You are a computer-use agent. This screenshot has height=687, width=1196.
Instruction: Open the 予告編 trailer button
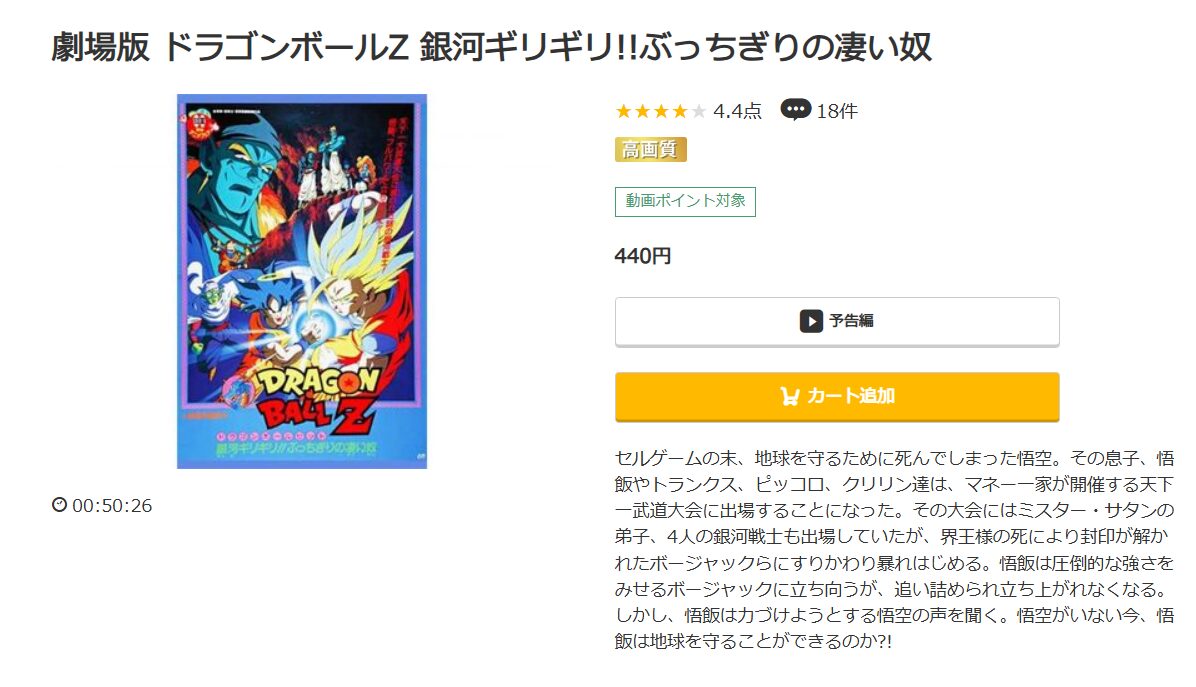pos(837,321)
